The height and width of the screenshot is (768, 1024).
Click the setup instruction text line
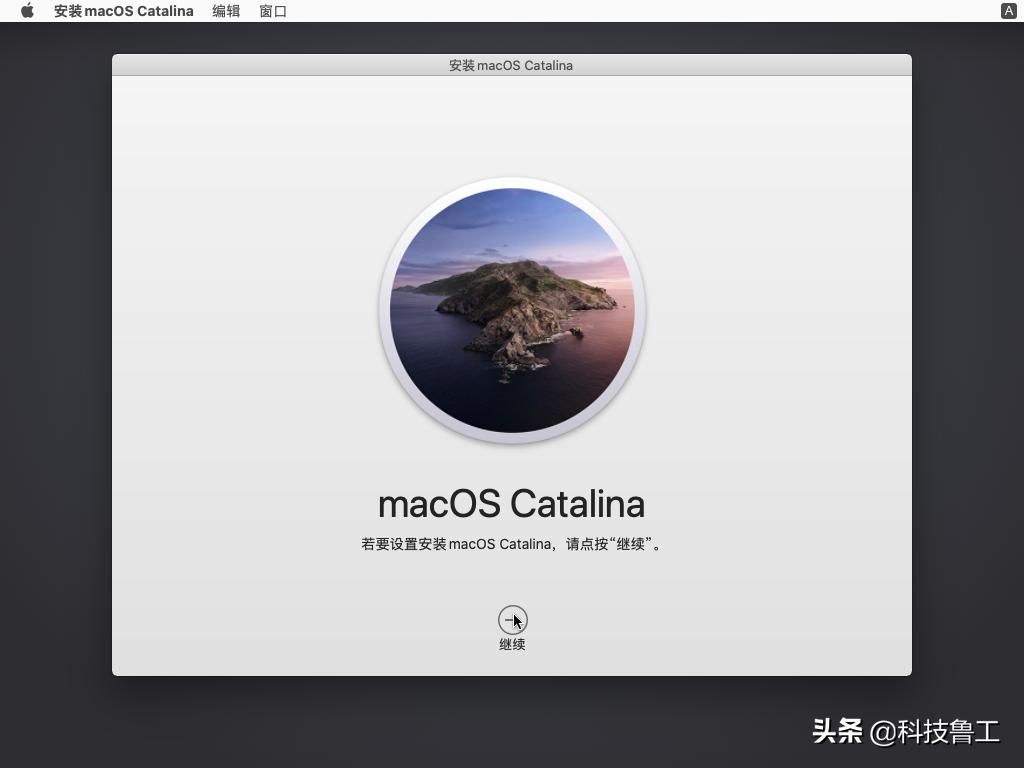[x=512, y=543]
